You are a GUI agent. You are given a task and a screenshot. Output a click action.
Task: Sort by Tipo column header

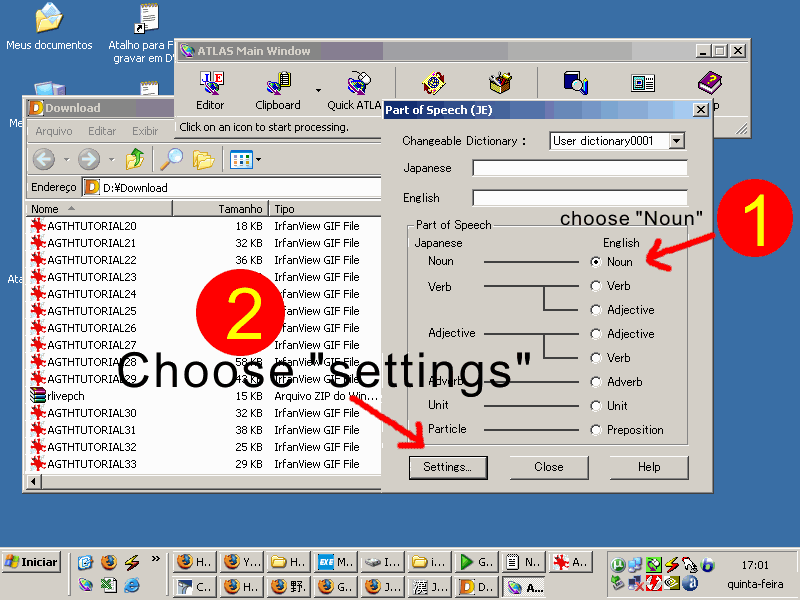[x=326, y=209]
